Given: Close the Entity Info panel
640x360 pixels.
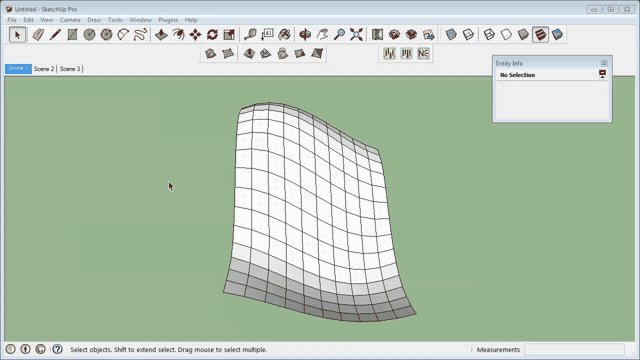Looking at the screenshot, I should coord(604,63).
